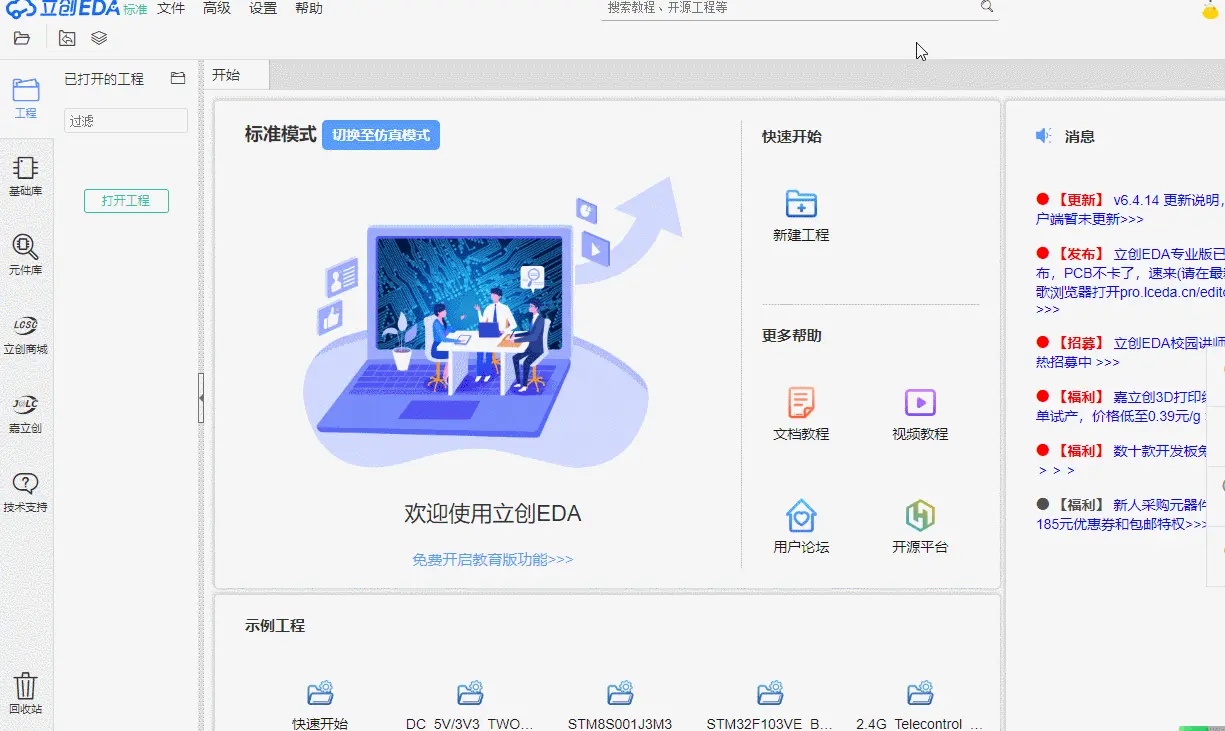Image resolution: width=1225 pixels, height=731 pixels.
Task: Open the 帮助 menu
Action: [x=309, y=8]
